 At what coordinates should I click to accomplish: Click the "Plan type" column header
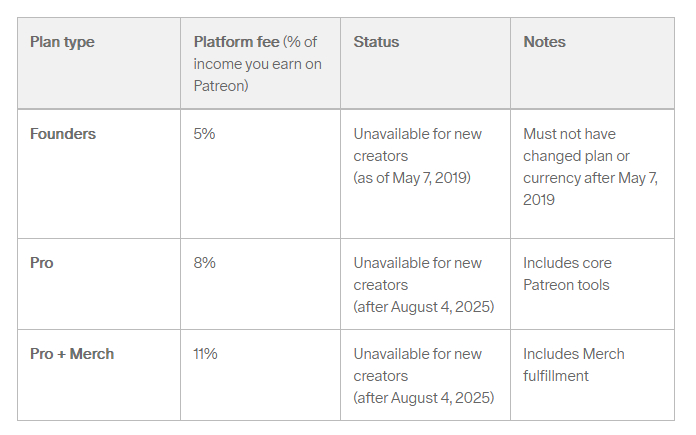[62, 42]
